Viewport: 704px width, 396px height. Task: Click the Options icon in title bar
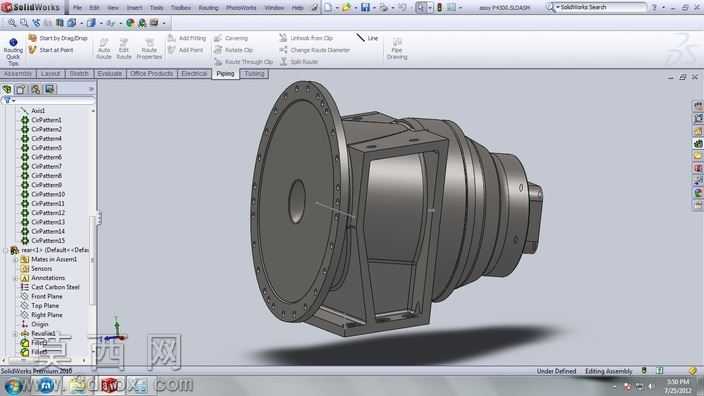tap(451, 8)
